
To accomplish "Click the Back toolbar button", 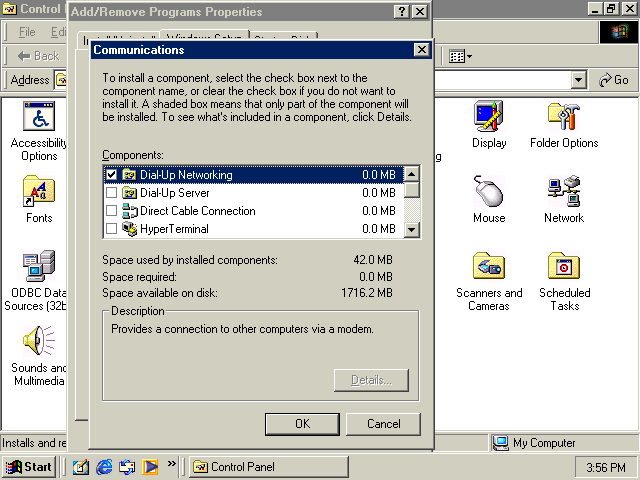I will click(x=38, y=56).
